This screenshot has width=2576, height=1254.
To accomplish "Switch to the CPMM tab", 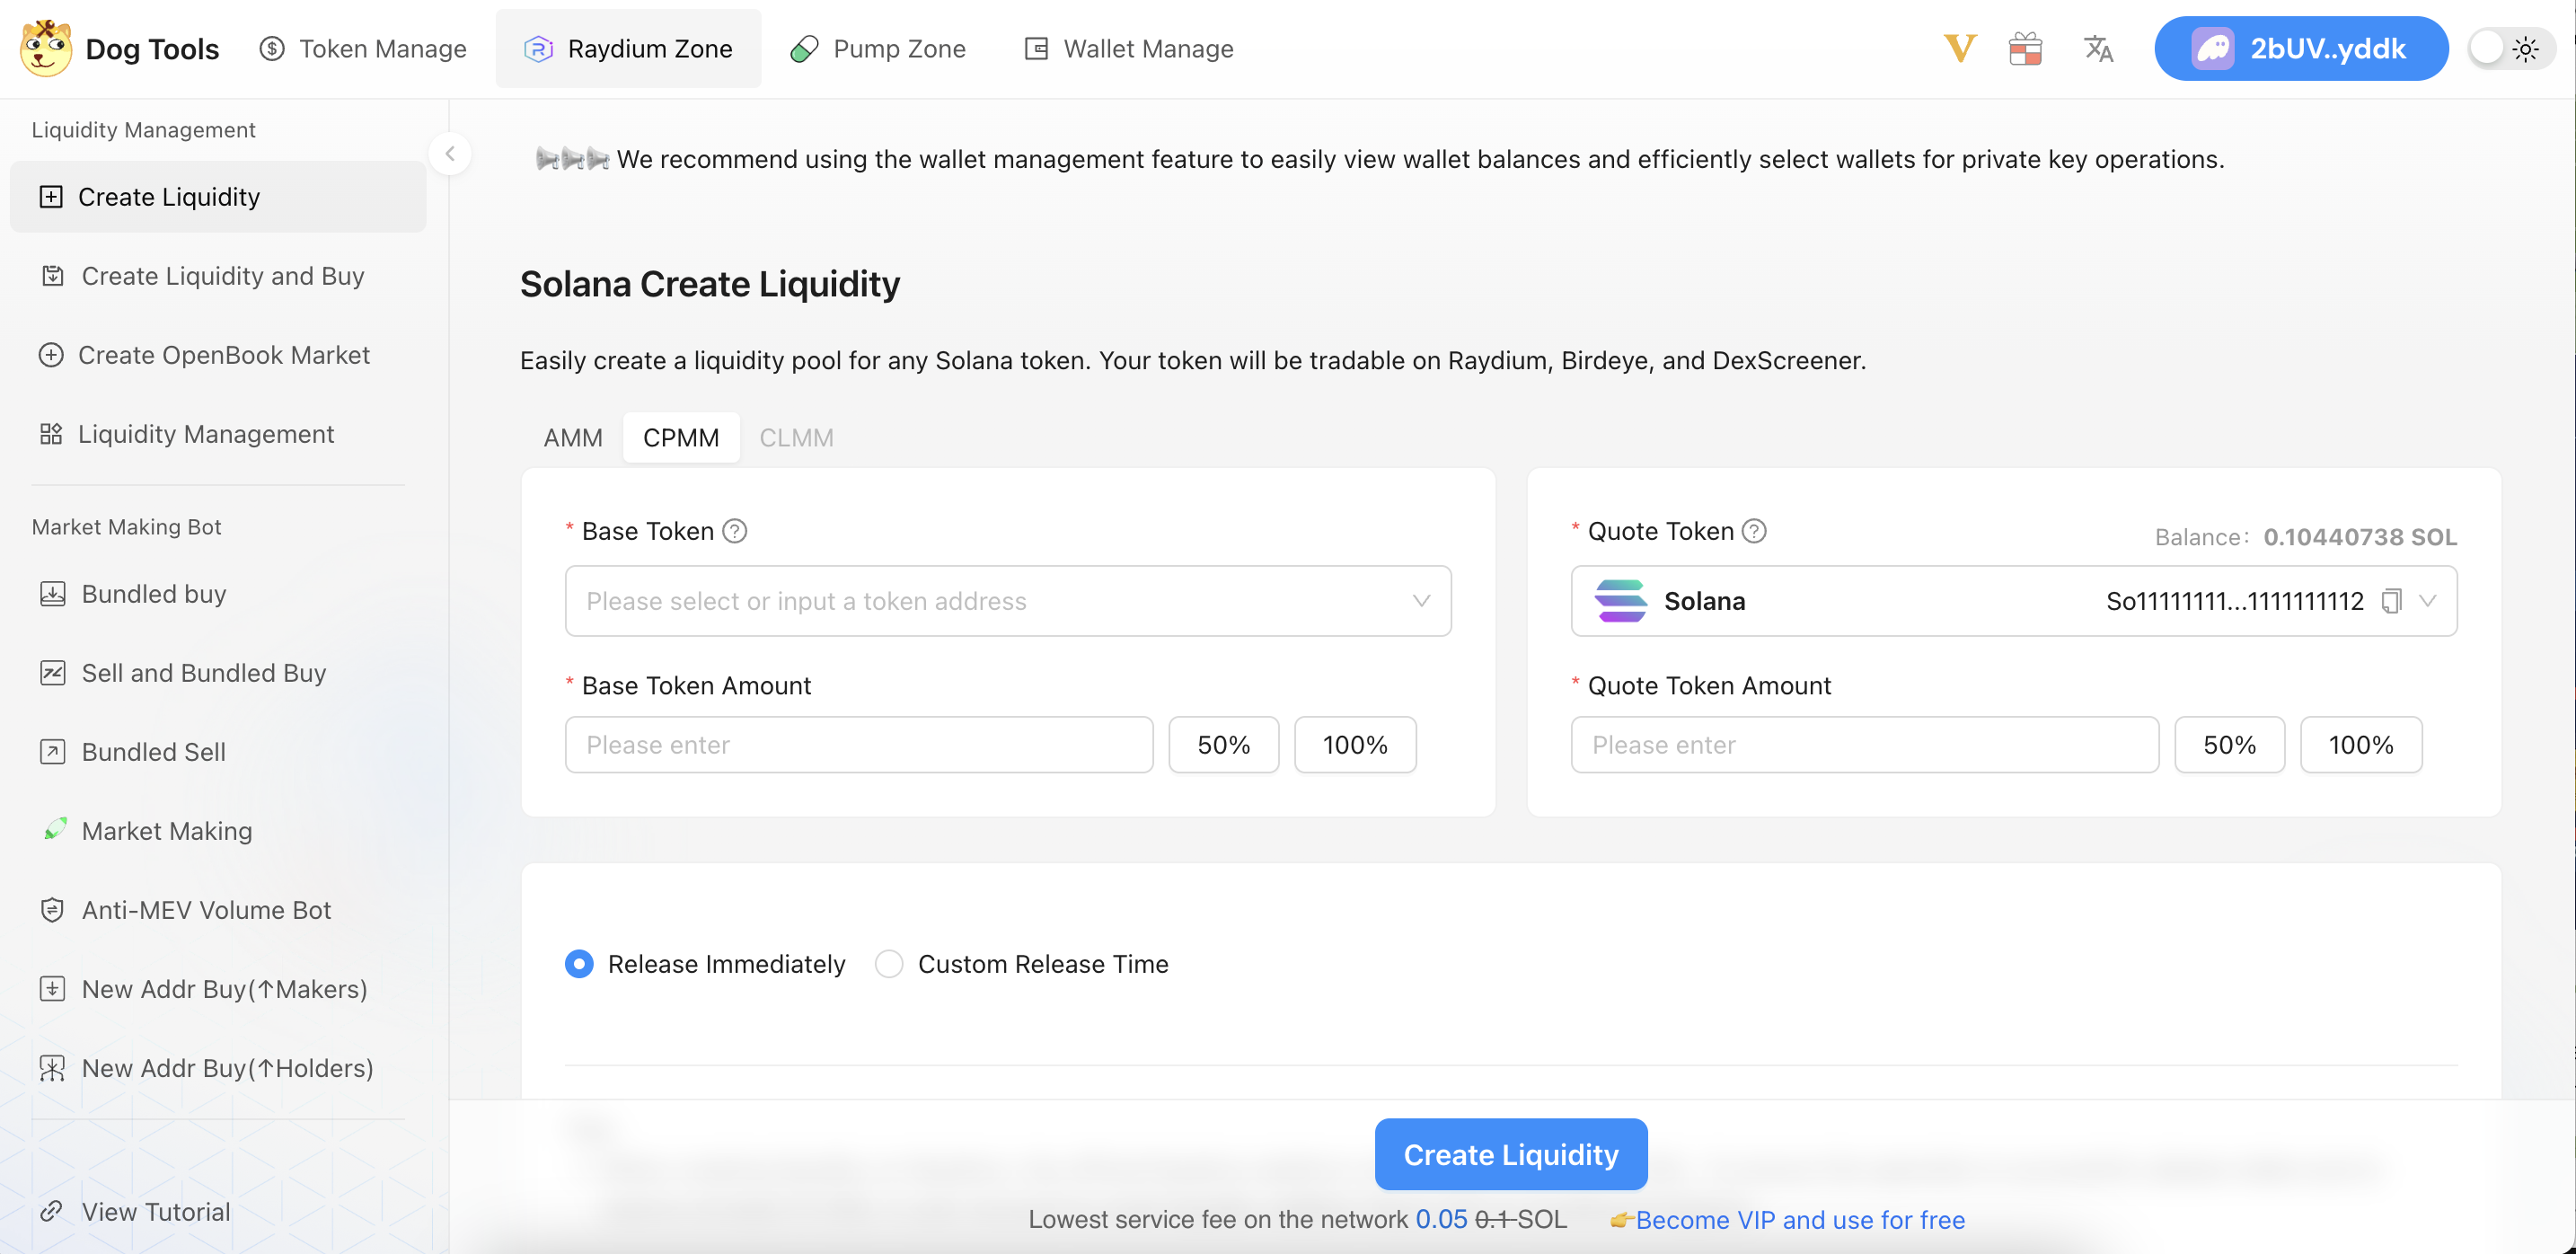I will [681, 438].
